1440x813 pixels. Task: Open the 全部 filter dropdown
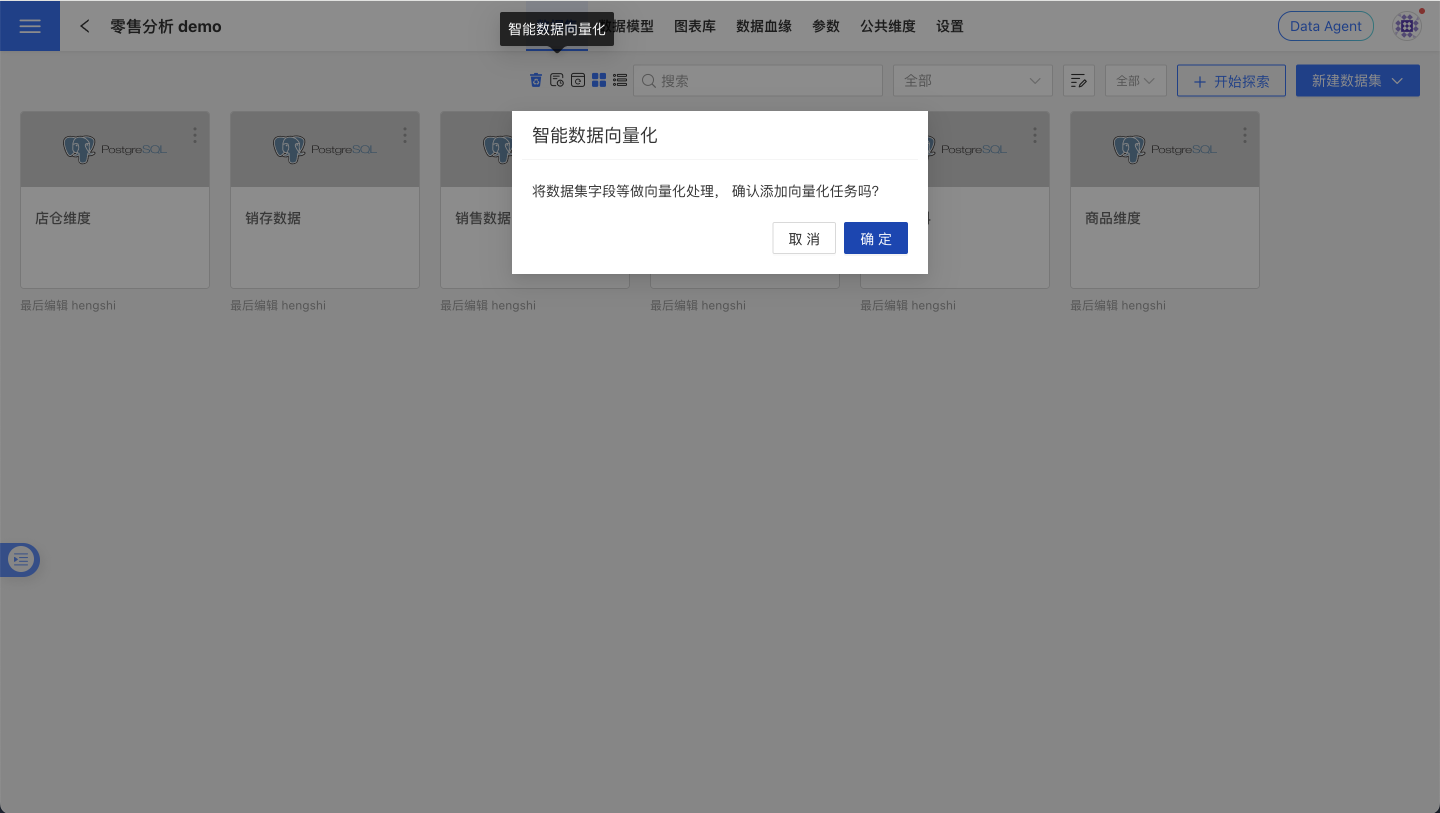point(972,80)
